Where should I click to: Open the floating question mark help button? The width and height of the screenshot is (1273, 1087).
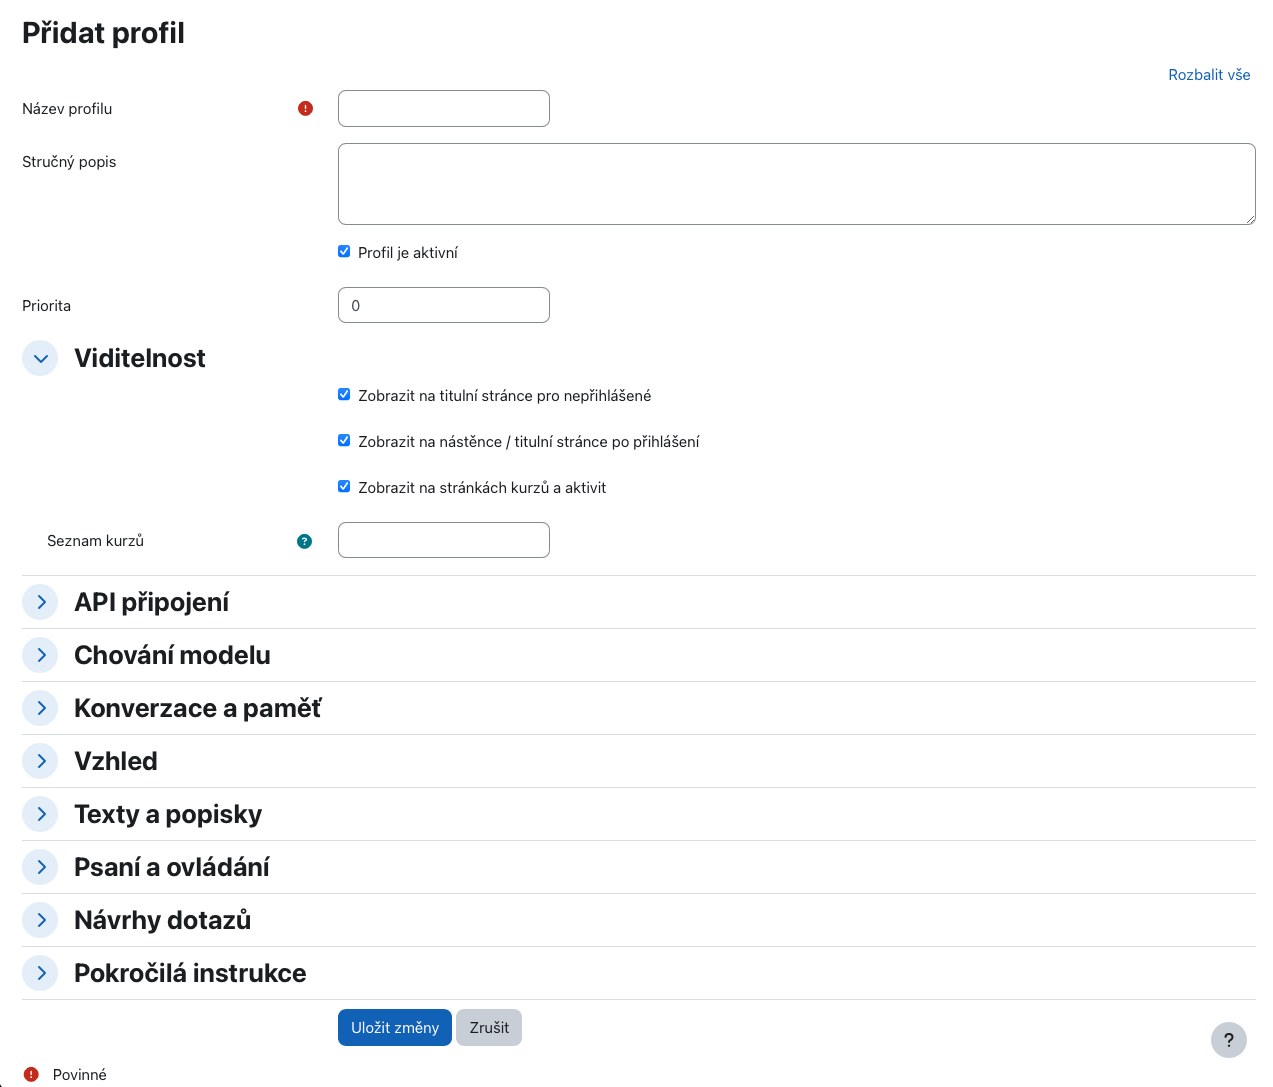1228,1040
